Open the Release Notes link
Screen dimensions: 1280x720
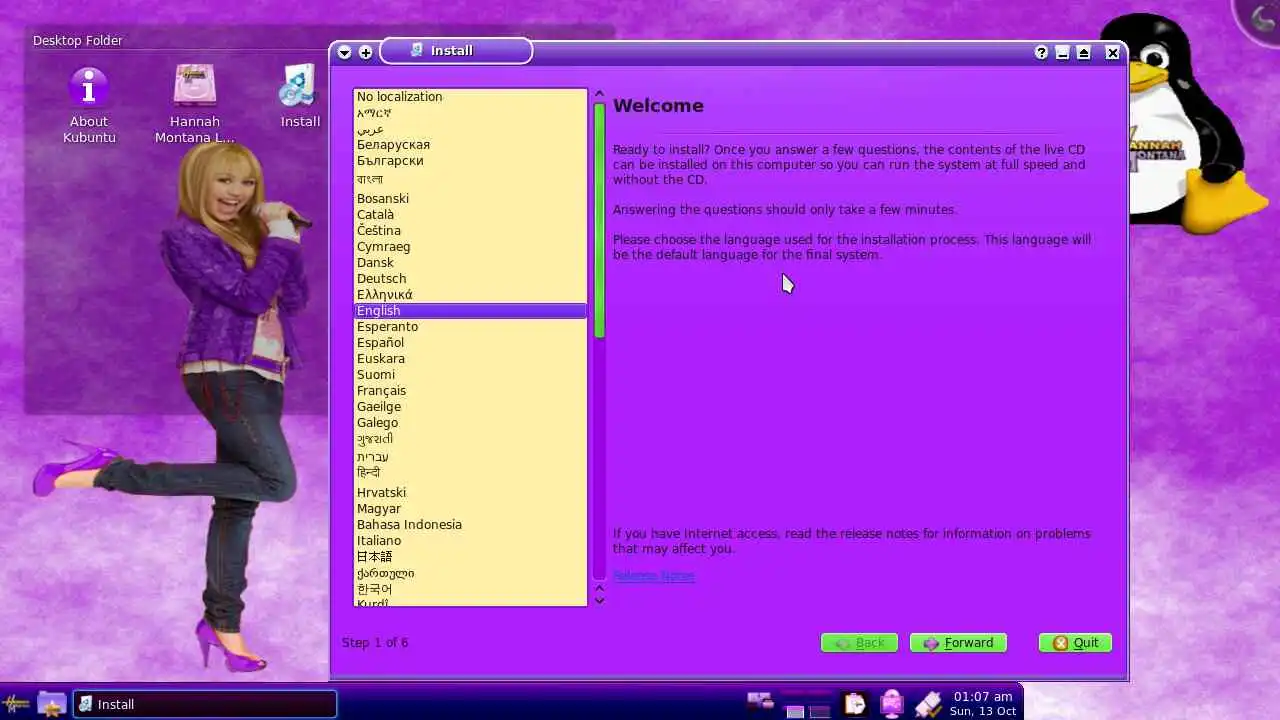pos(653,576)
